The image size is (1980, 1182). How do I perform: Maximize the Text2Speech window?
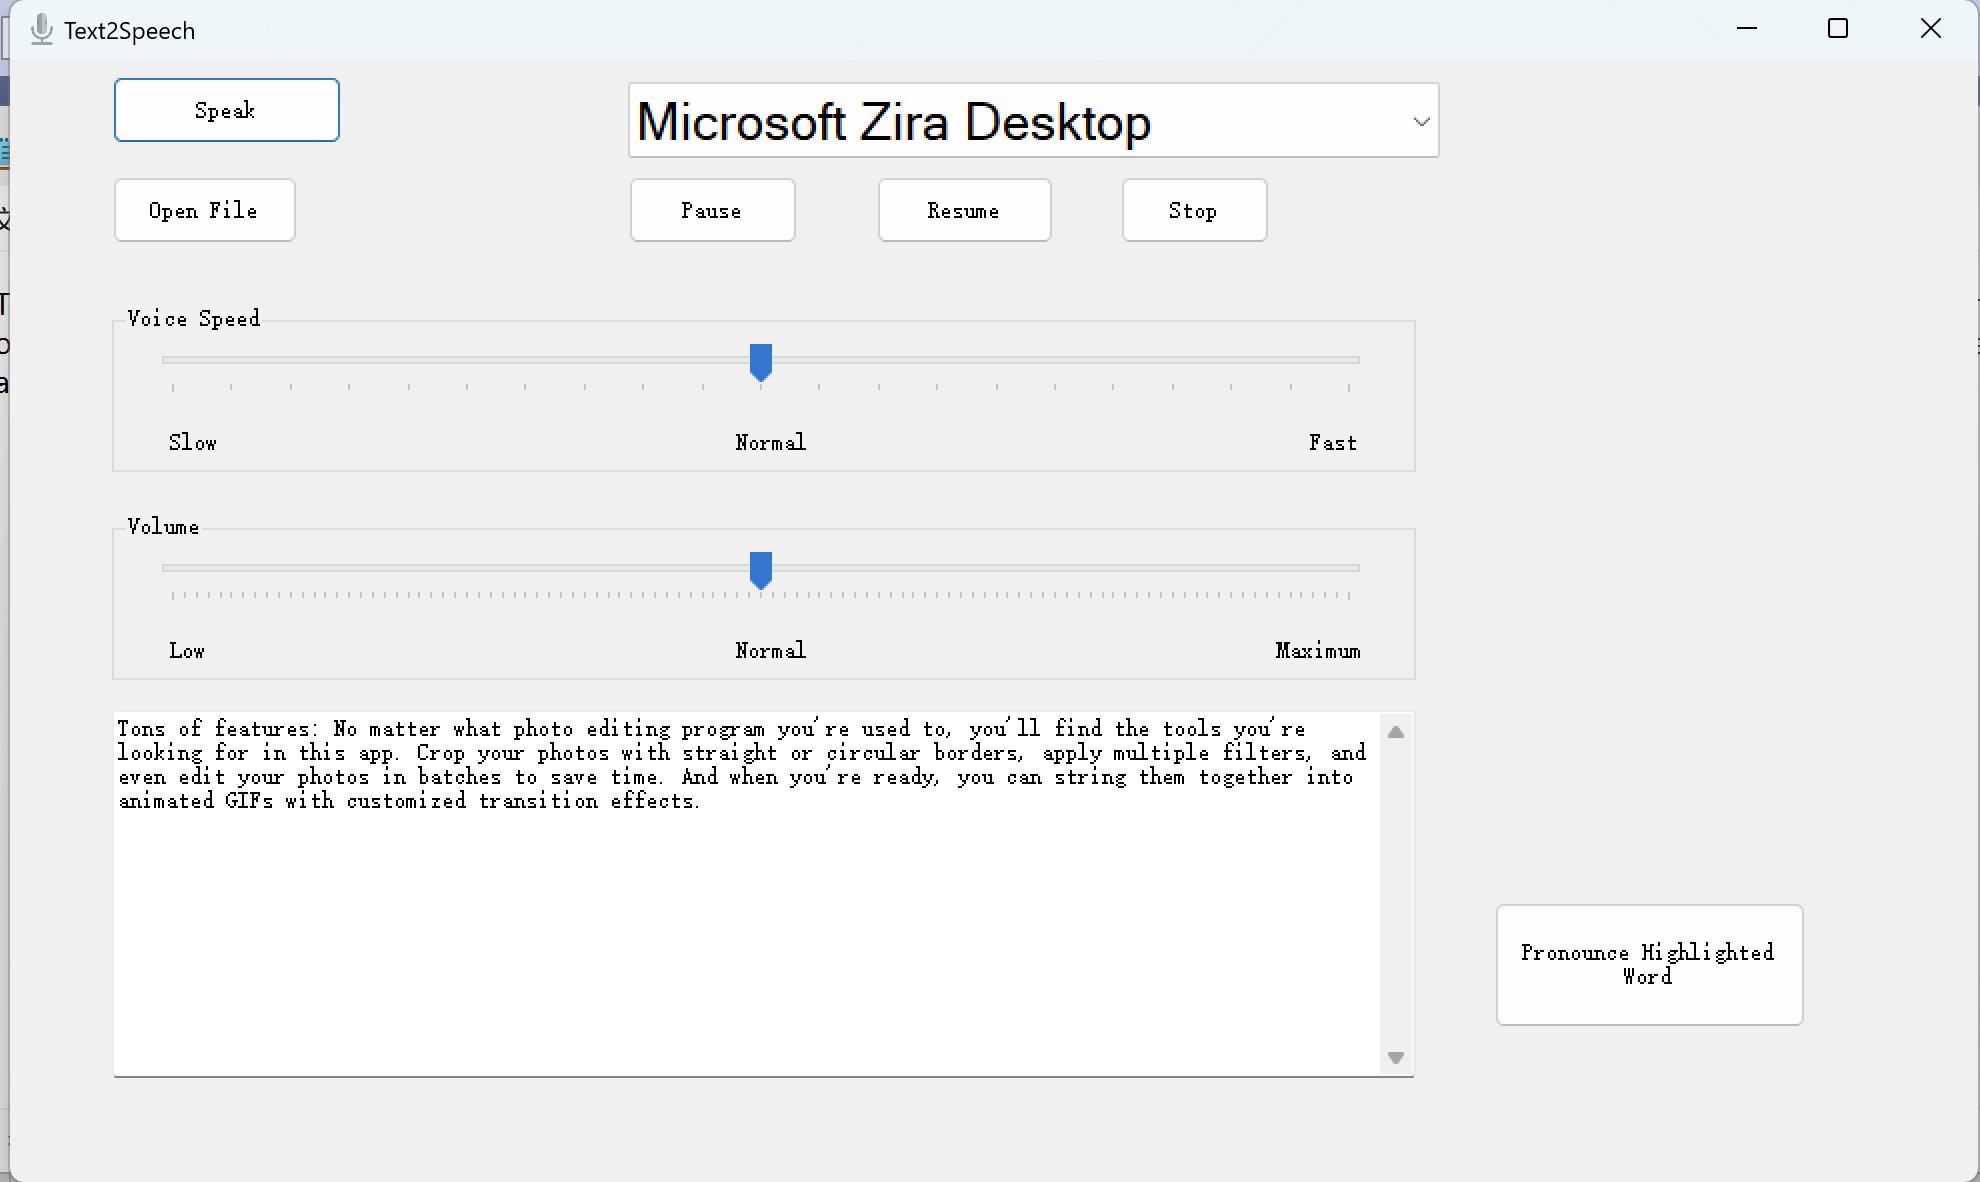(1837, 29)
